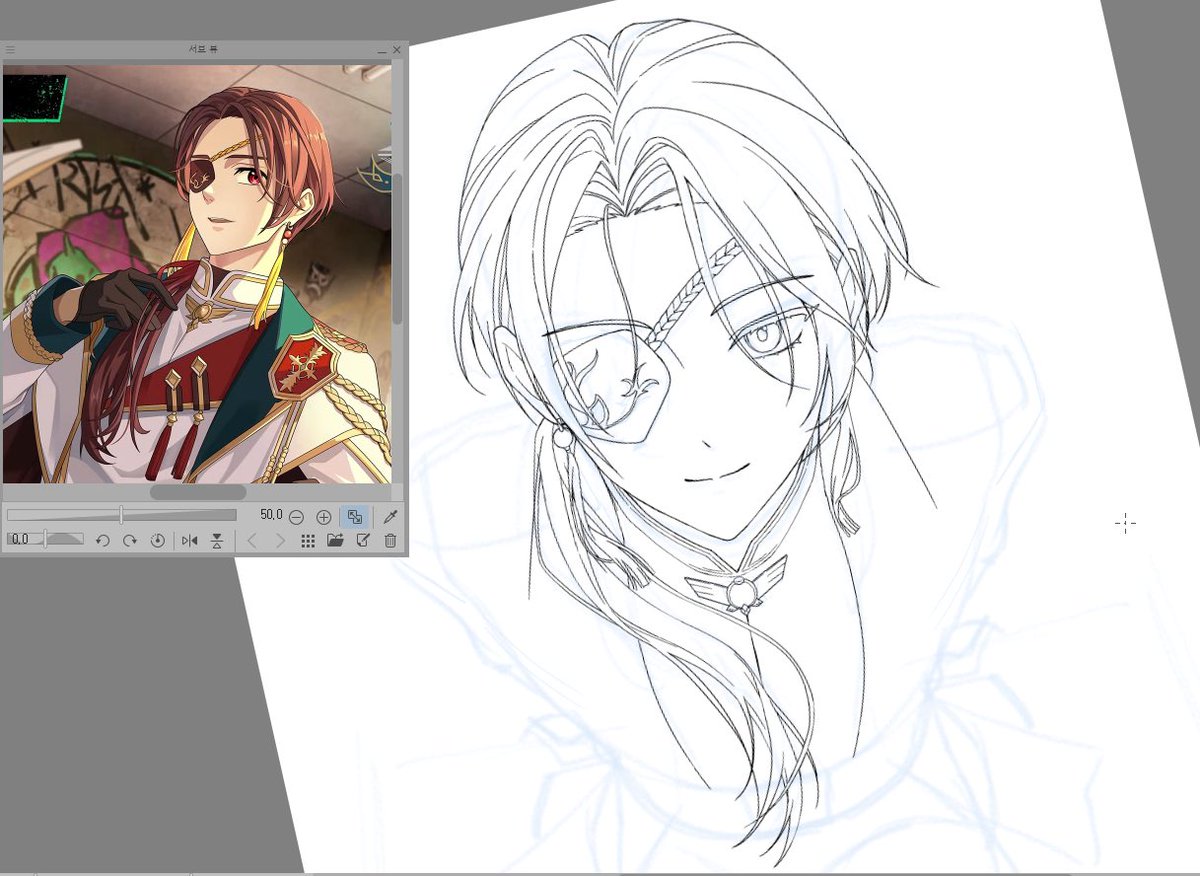The height and width of the screenshot is (876, 1200).
Task: Activate the Sub View eyedropper
Action: [390, 517]
